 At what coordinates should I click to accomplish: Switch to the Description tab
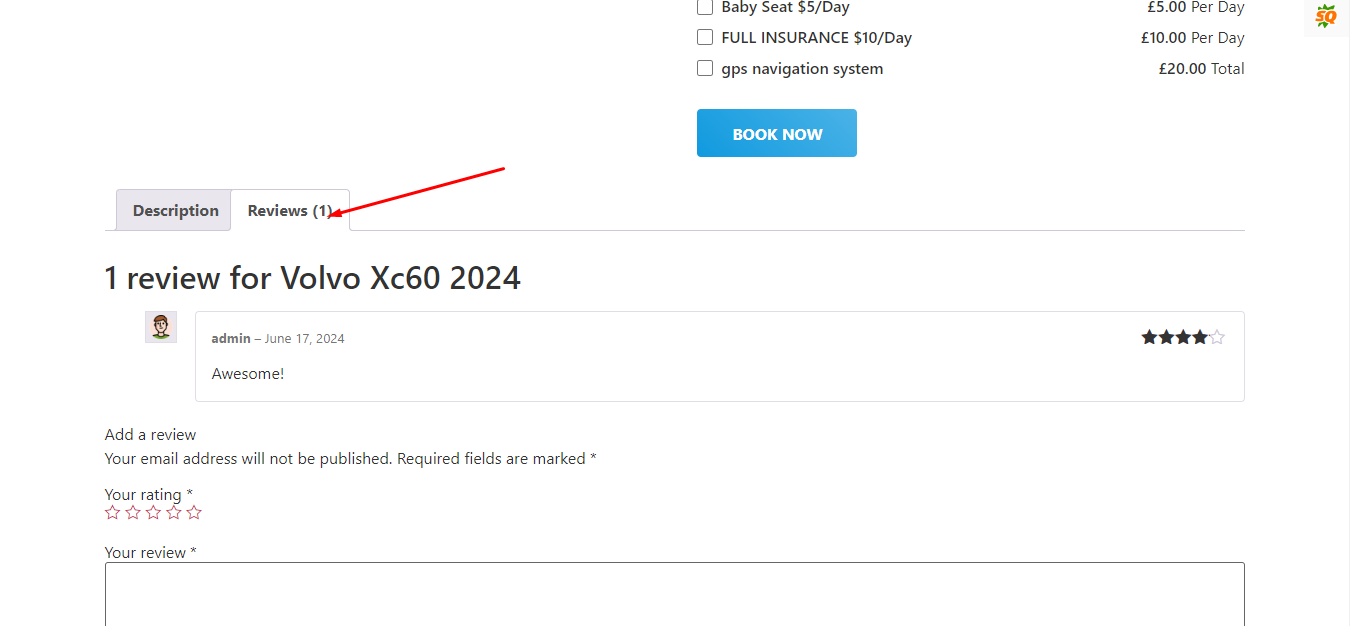click(175, 210)
